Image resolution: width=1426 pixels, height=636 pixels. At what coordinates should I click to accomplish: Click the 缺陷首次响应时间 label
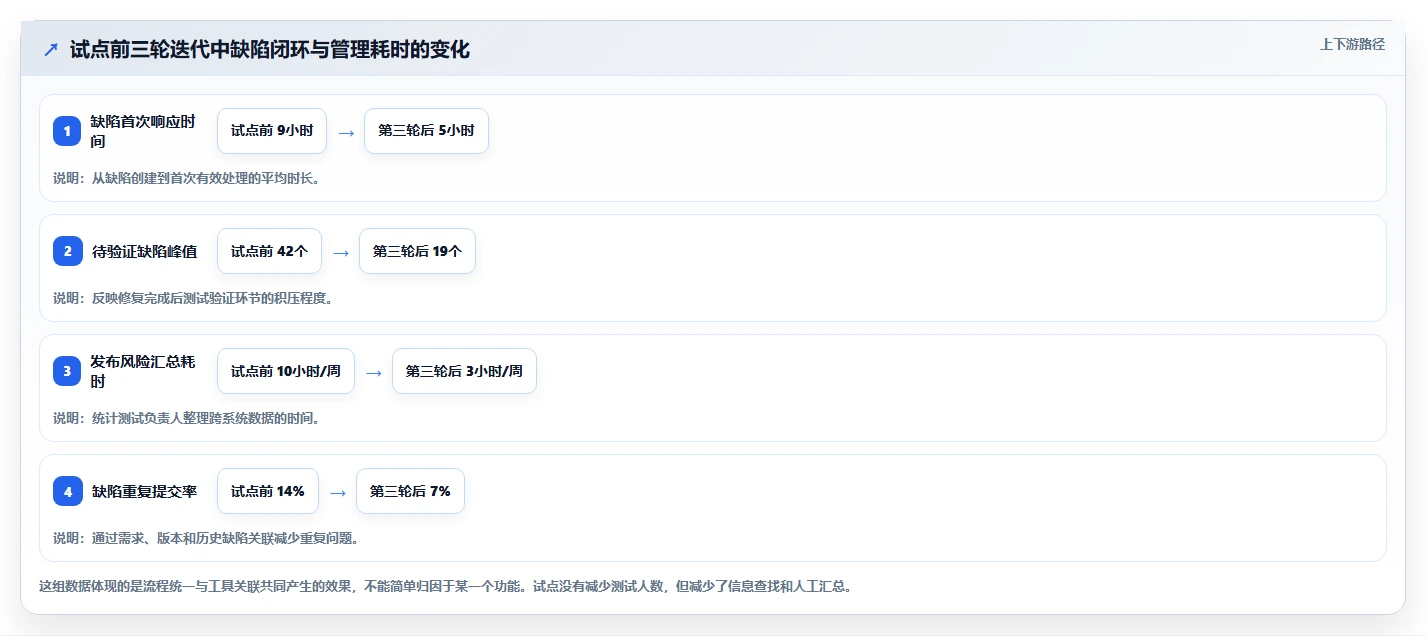[143, 131]
